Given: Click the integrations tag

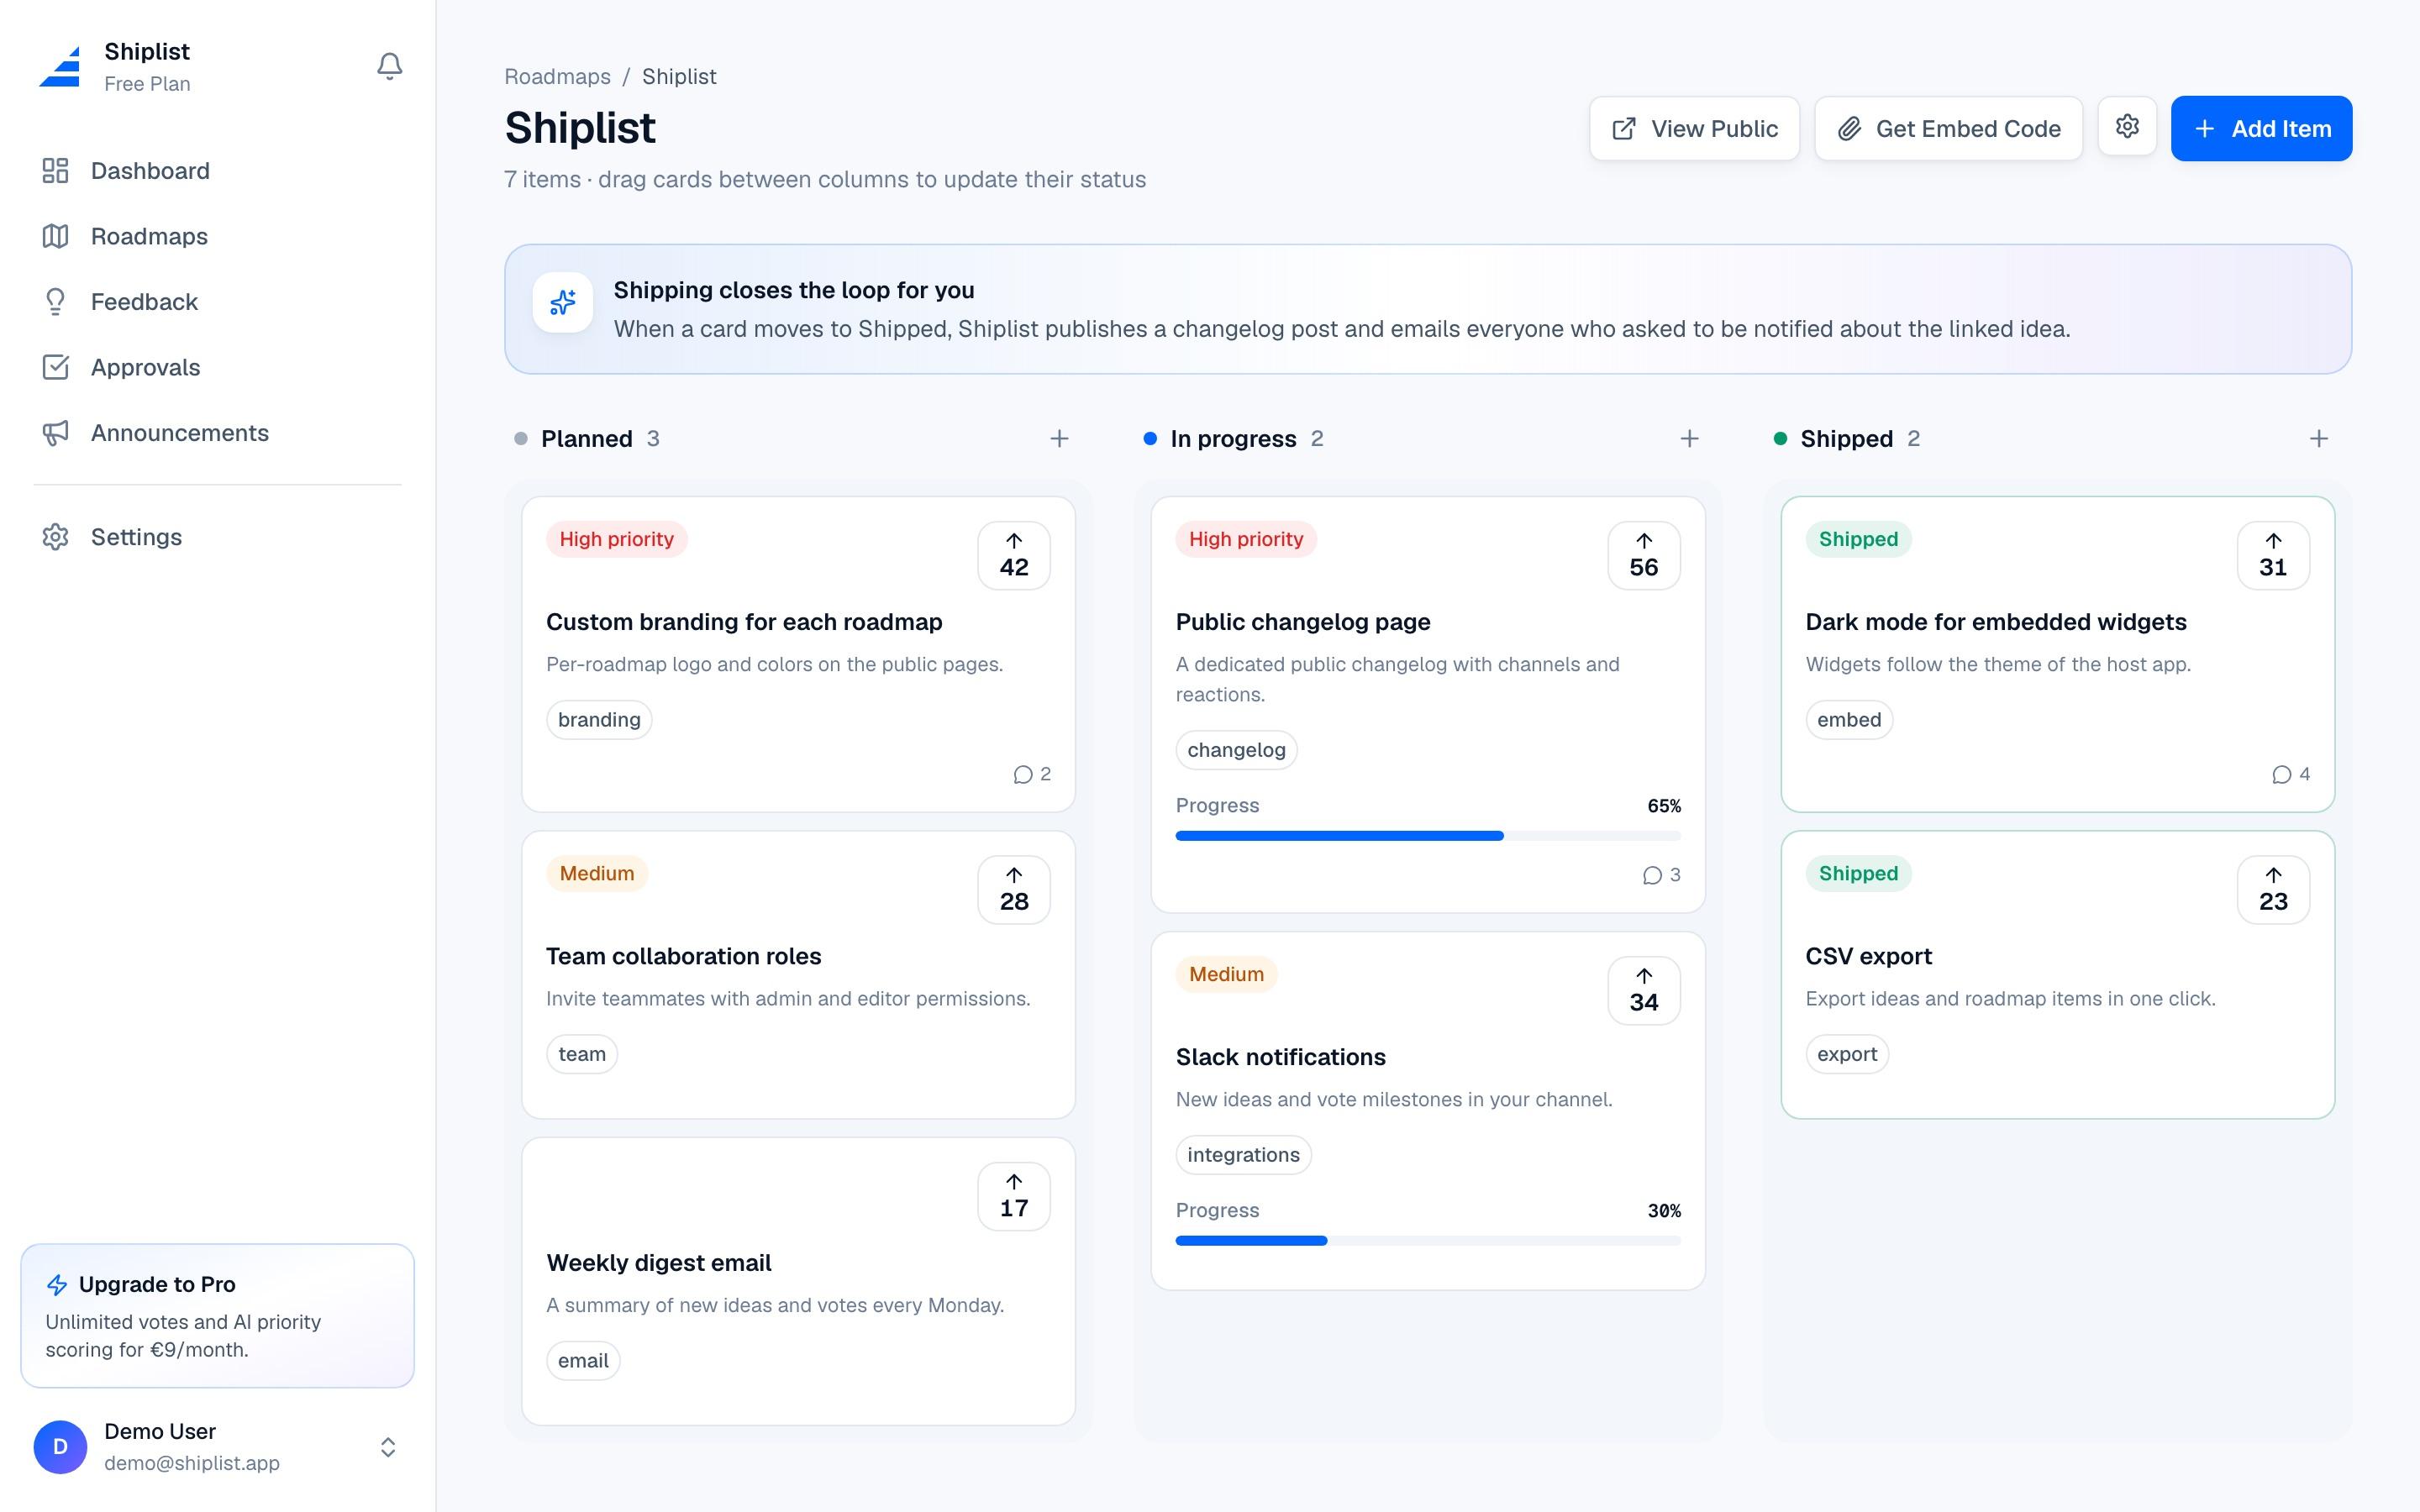Looking at the screenshot, I should (x=1243, y=1155).
